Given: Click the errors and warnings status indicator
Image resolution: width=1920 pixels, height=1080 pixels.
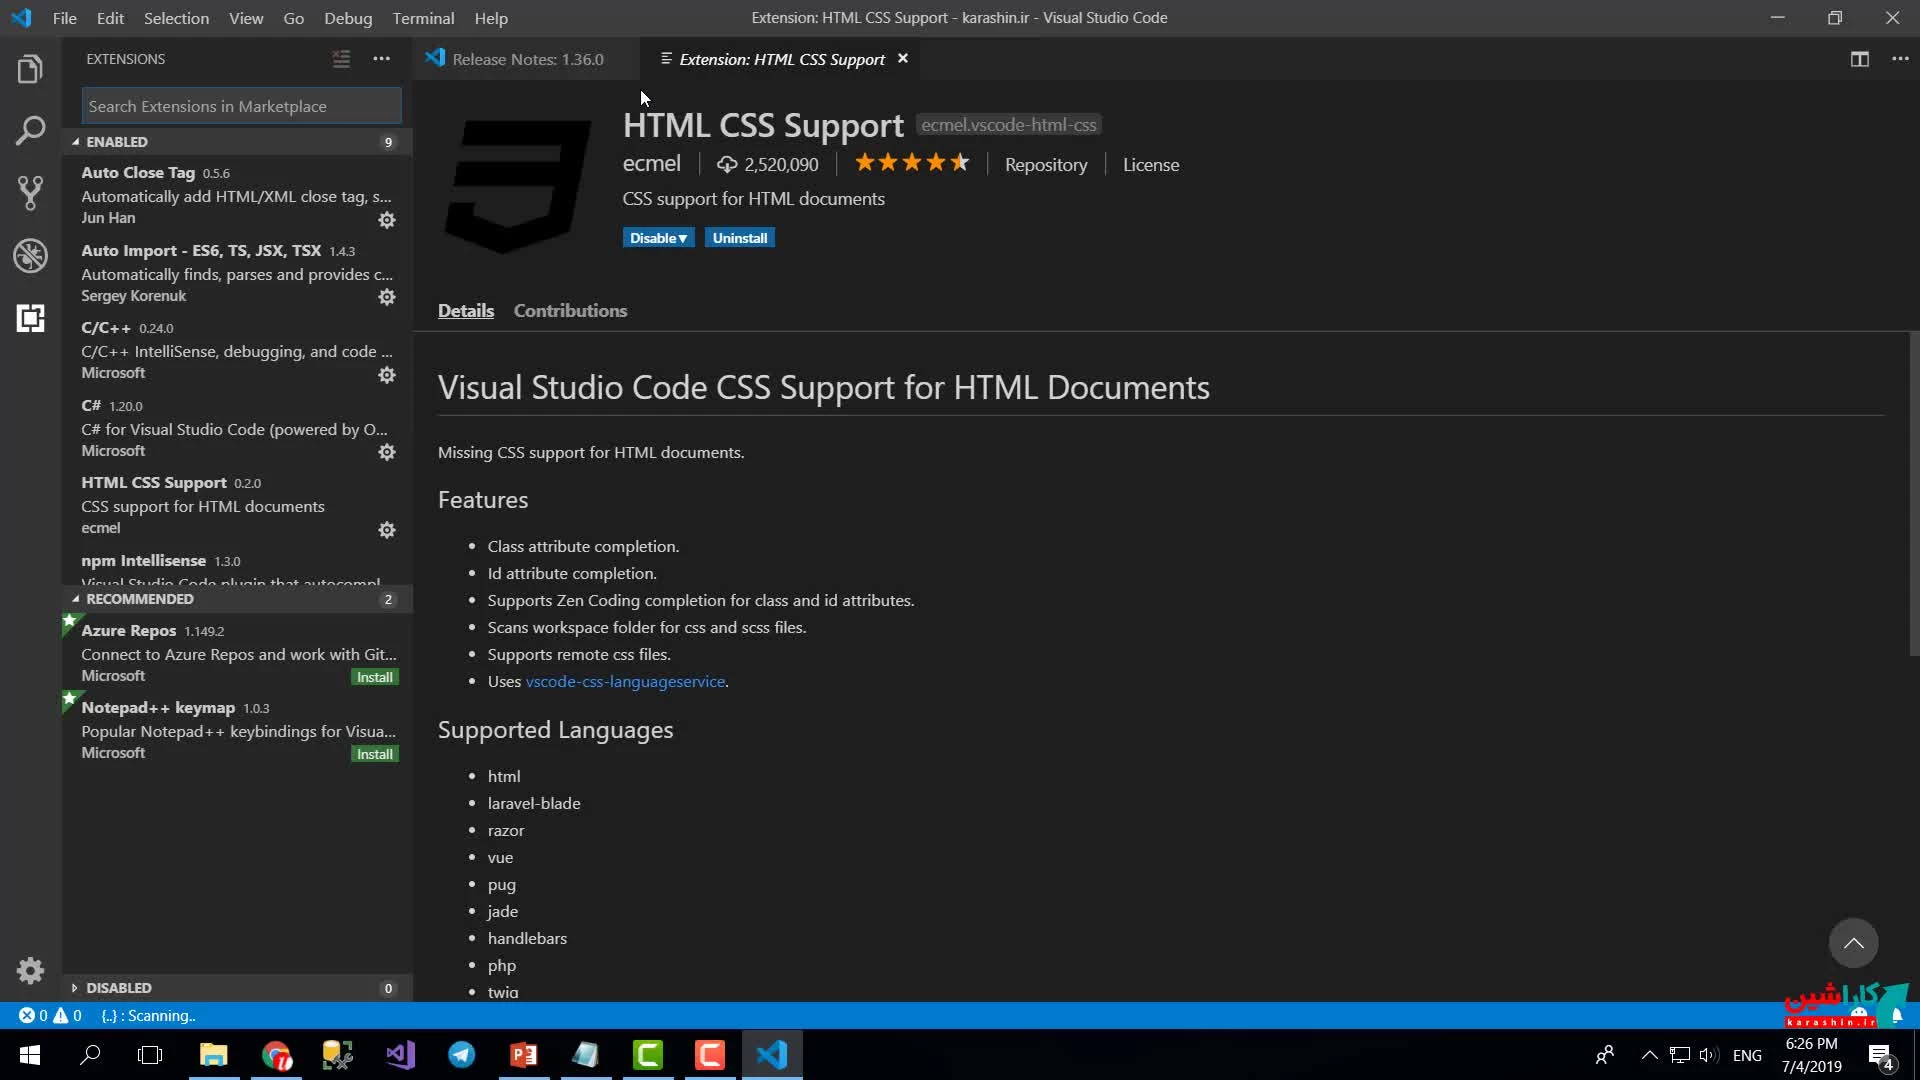Looking at the screenshot, I should pos(50,1015).
